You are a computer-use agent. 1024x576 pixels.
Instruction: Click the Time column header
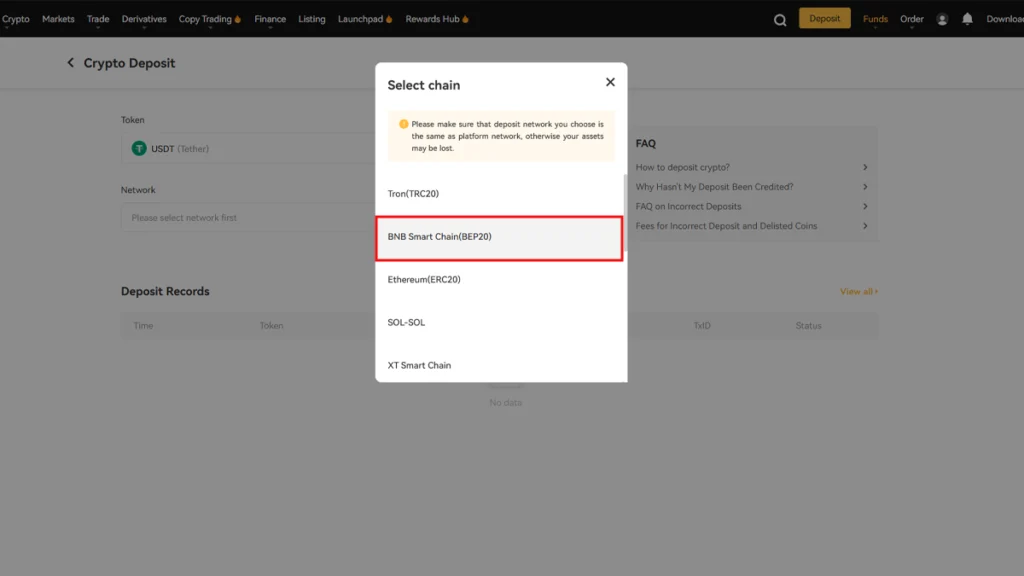point(143,325)
